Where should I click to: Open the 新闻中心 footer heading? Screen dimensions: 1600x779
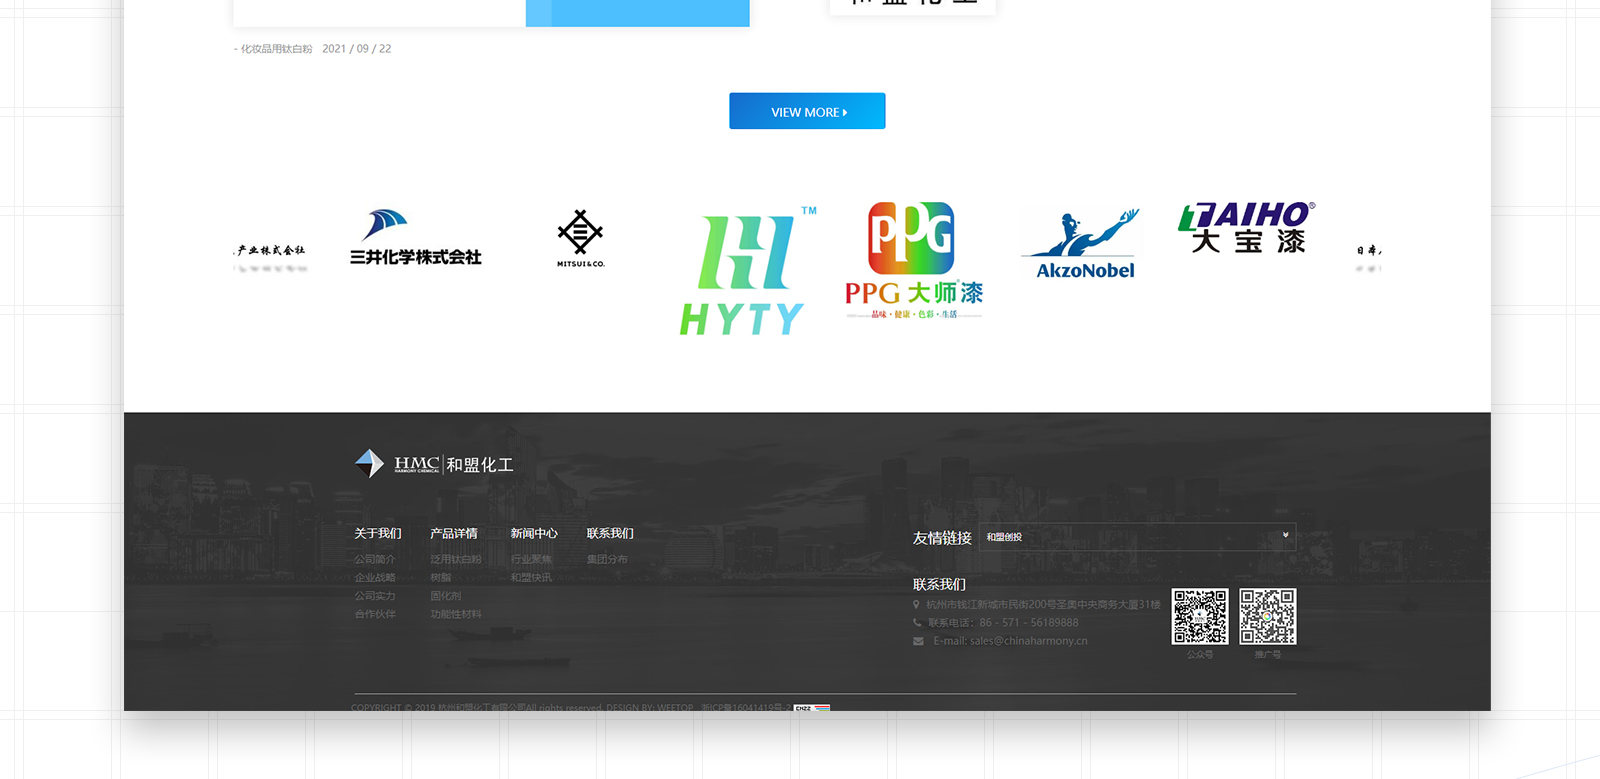[534, 533]
